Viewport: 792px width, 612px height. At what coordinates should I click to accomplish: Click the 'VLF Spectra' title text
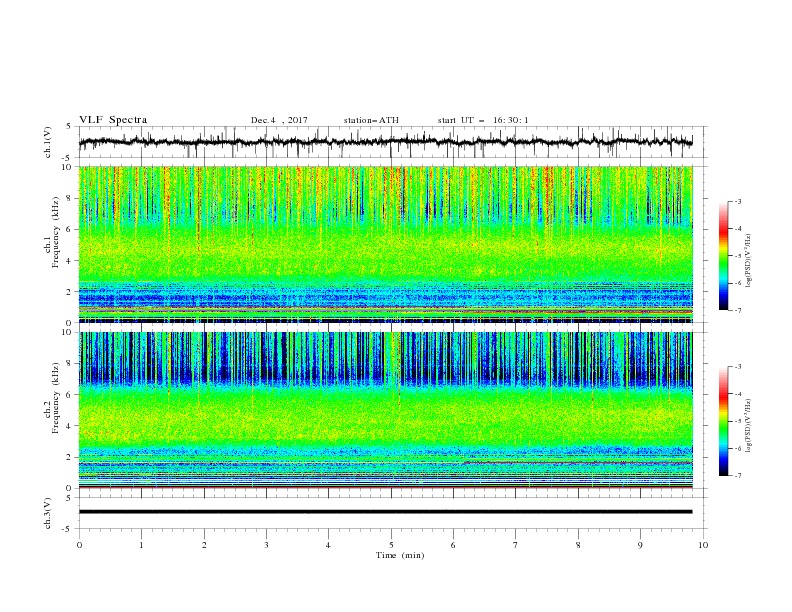[113, 120]
